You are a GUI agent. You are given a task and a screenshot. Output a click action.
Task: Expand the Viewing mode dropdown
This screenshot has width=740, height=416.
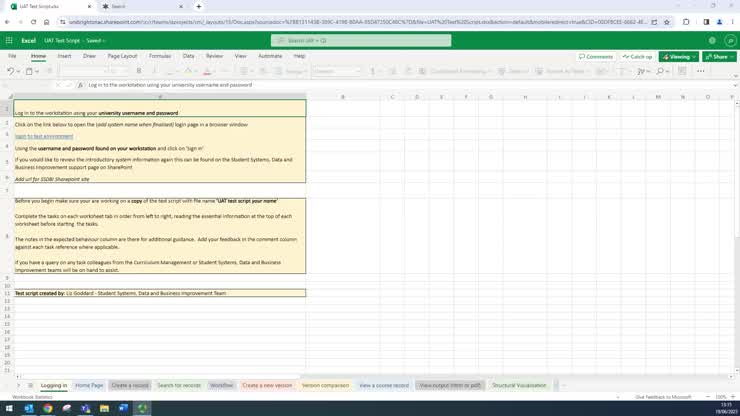click(x=679, y=56)
